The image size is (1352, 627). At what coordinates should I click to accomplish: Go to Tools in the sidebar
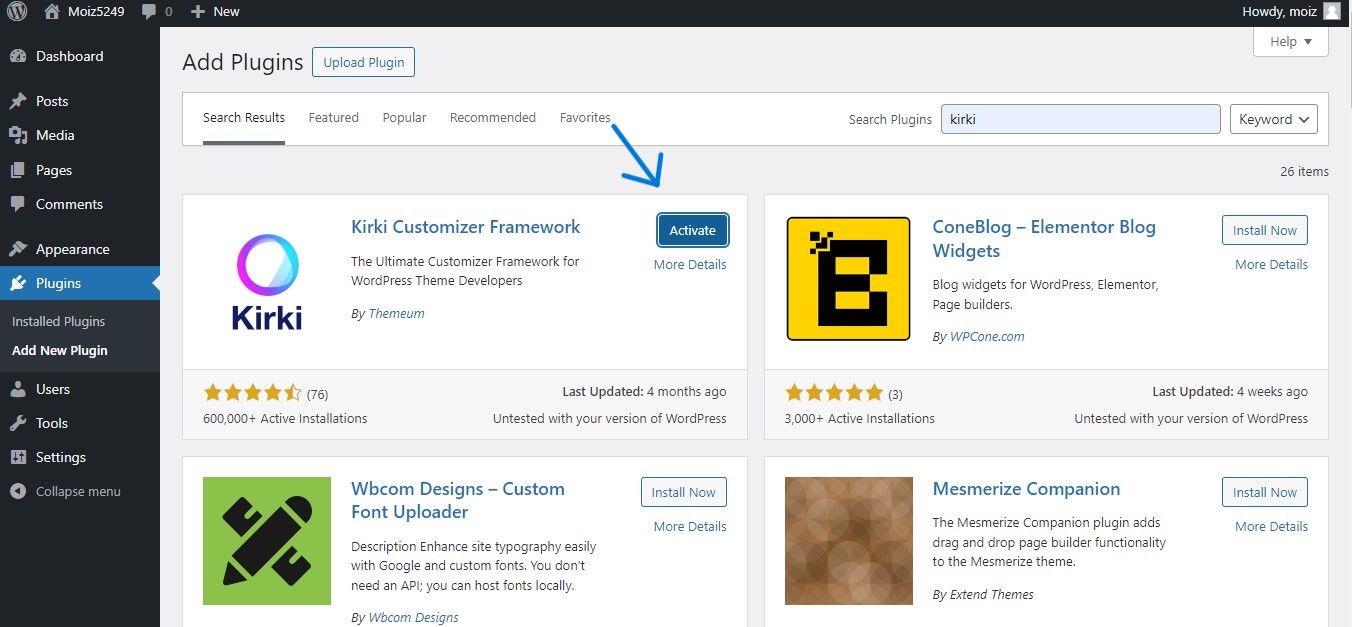tap(51, 423)
